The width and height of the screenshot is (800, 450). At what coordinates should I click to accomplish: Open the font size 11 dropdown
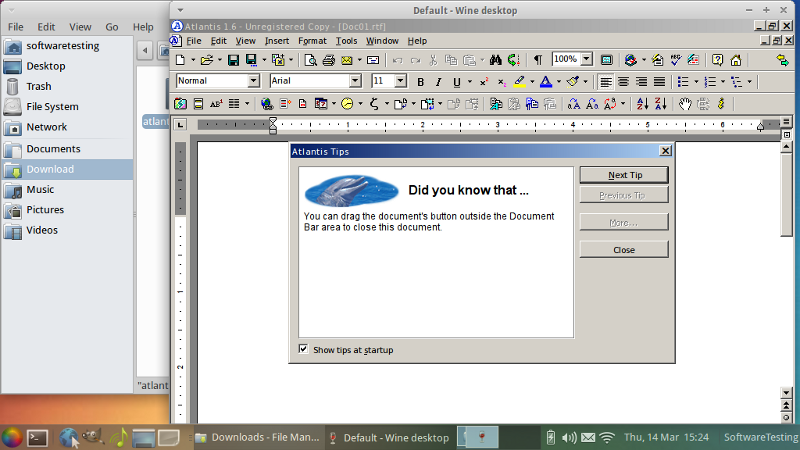click(401, 81)
